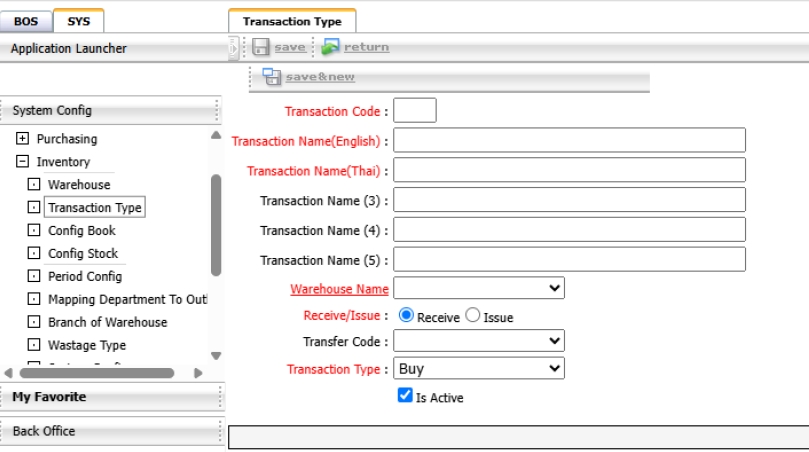The image size is (809, 452).
Task: Click the Config Book node icon
Action: 34,231
